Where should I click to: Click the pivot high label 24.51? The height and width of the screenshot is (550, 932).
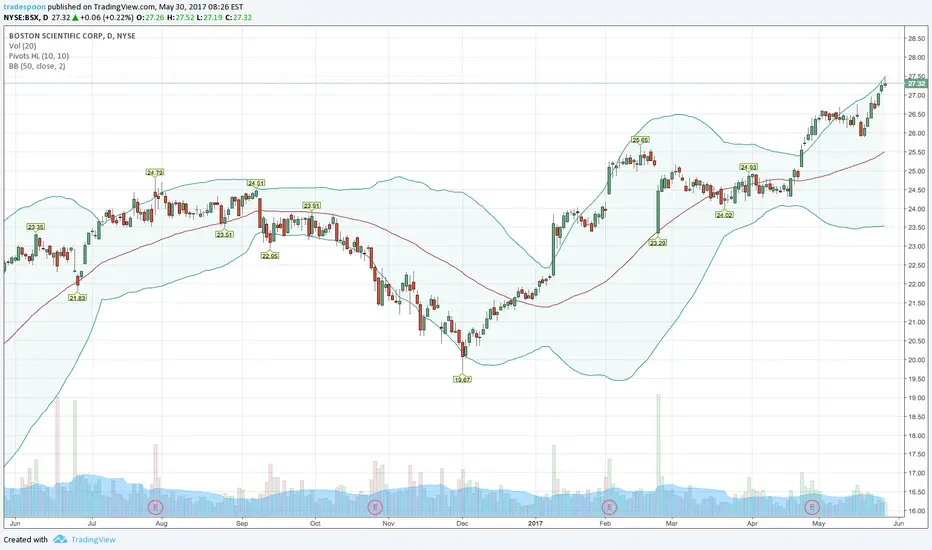point(256,183)
